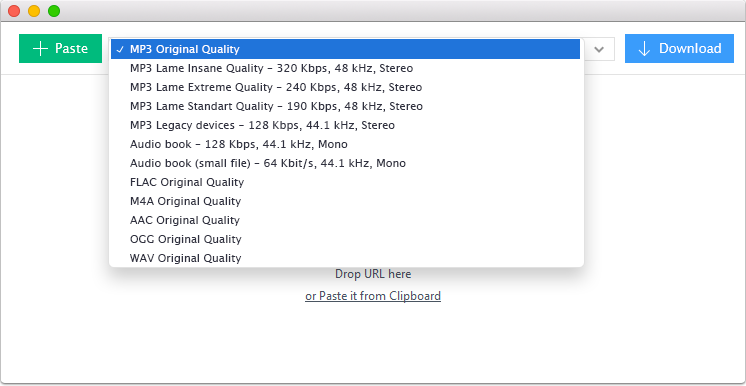Click the green Paste button
The height and width of the screenshot is (386, 746).
[x=60, y=49]
